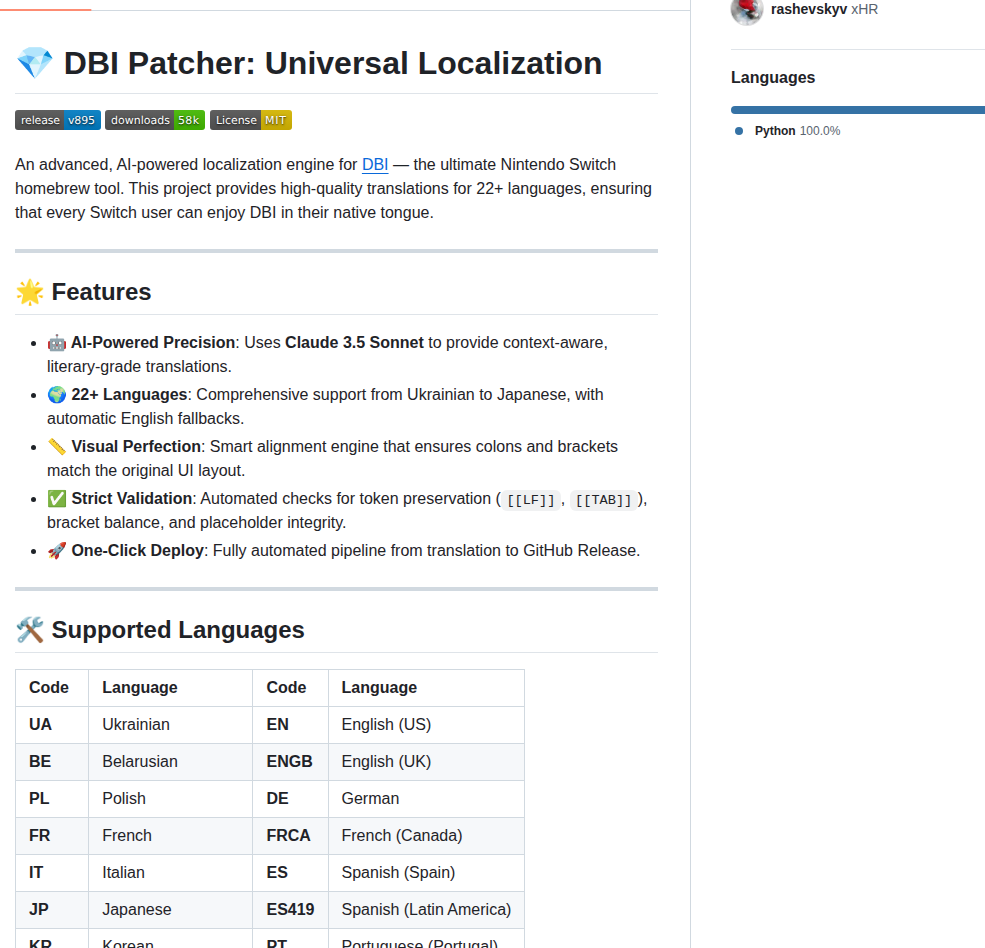985x948 pixels.
Task: Click the robot emoji for AI-Powered Precision
Action: (57, 343)
